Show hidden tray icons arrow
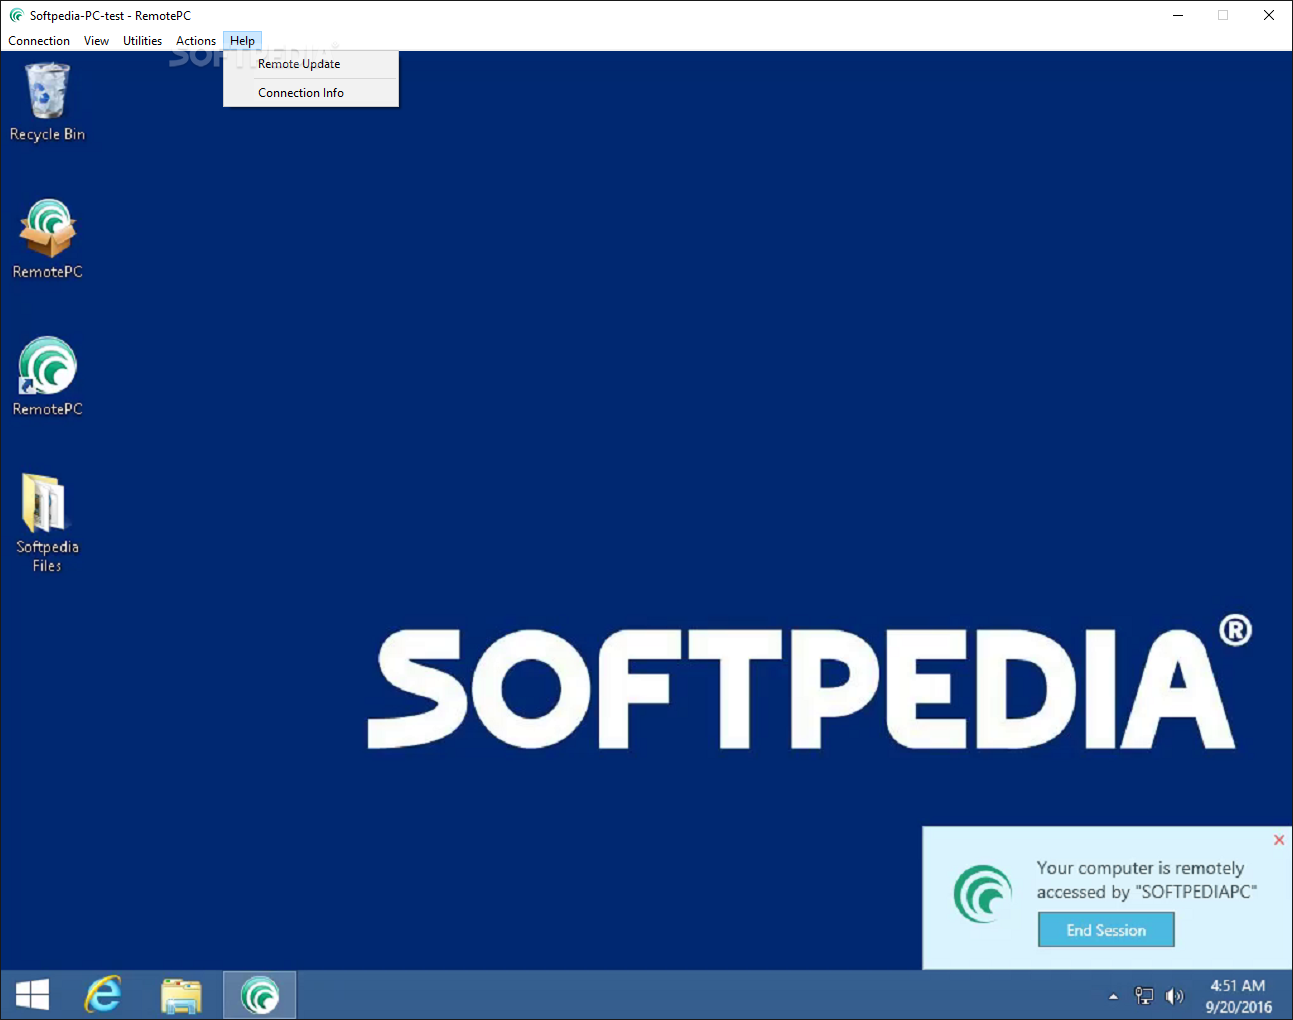1293x1020 pixels. [1113, 996]
